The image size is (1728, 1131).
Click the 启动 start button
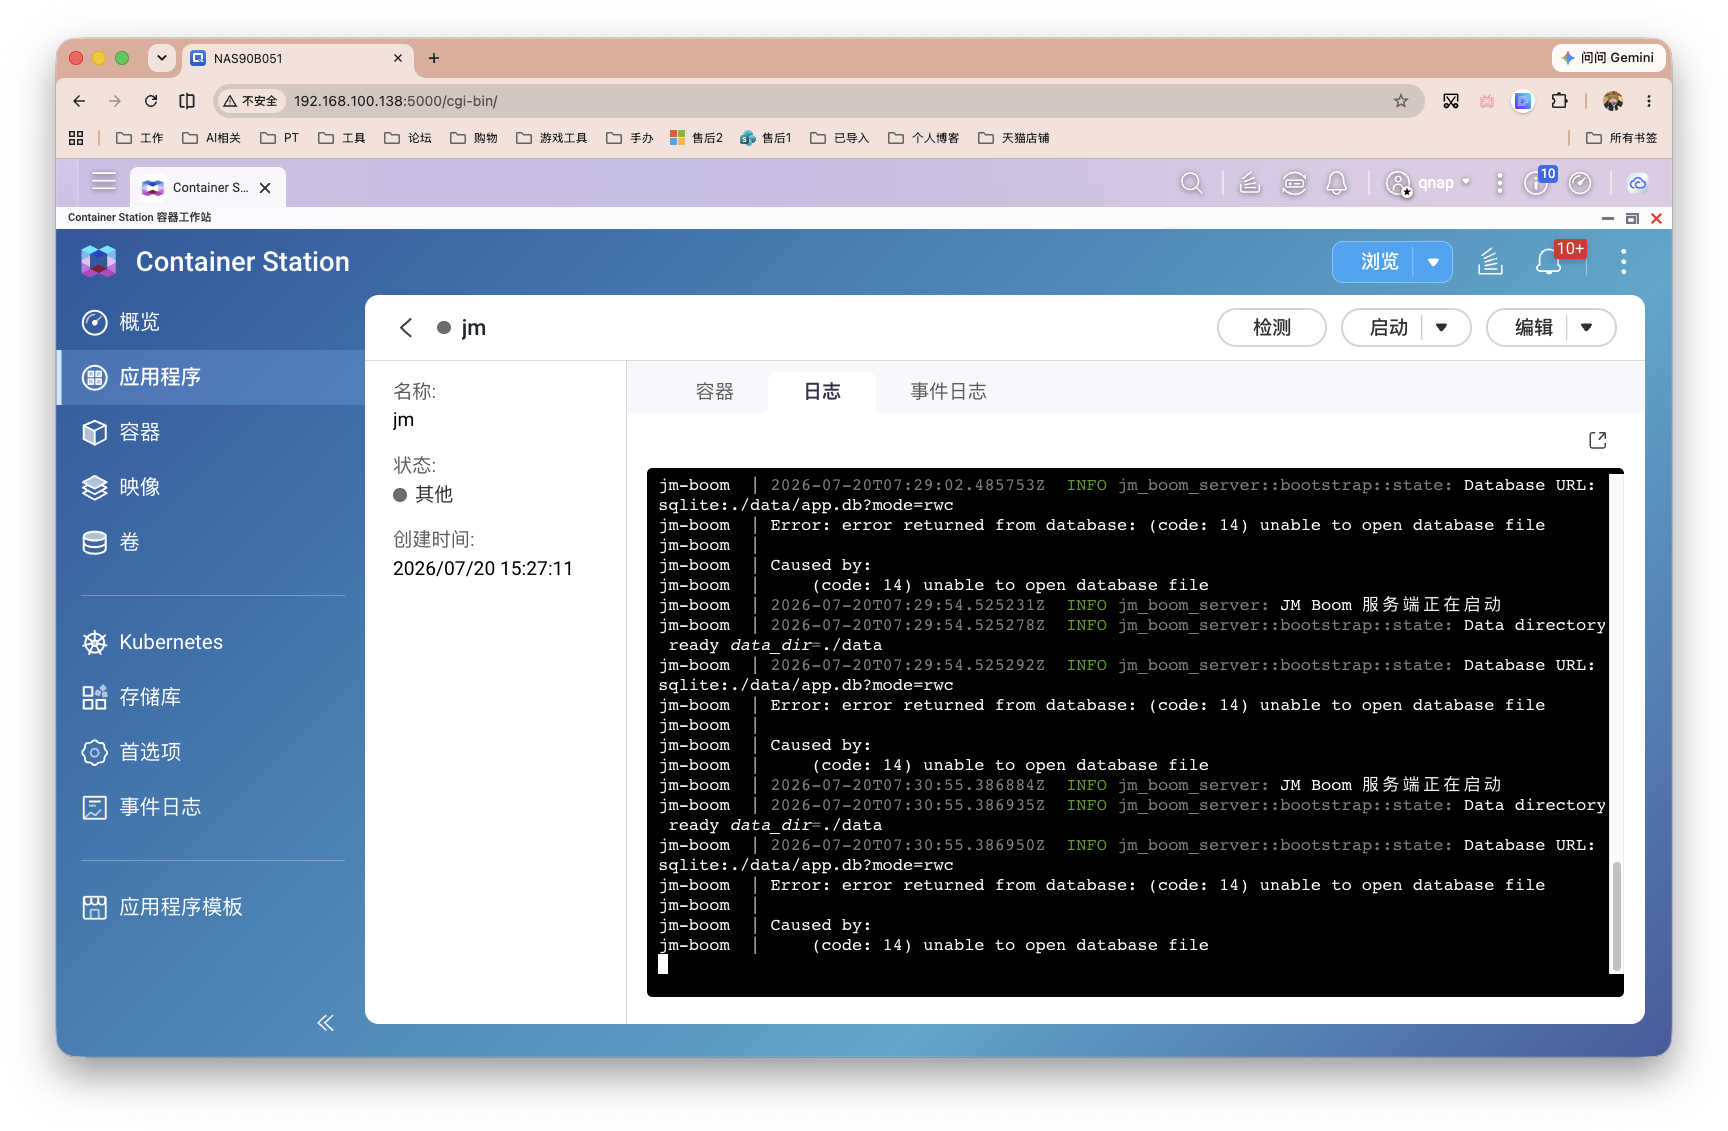(x=1388, y=328)
